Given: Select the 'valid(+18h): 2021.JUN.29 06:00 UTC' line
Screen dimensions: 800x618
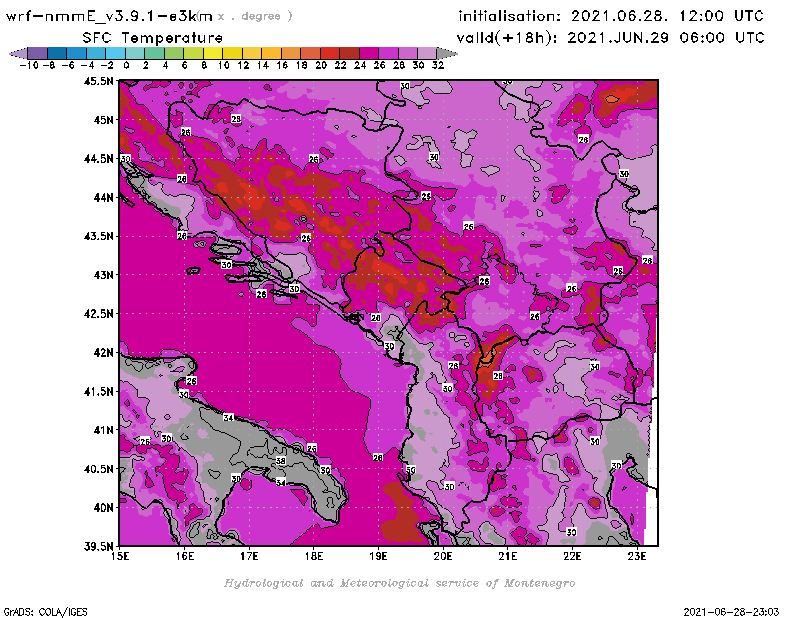Looking at the screenshot, I should pyautogui.click(x=610, y=38).
